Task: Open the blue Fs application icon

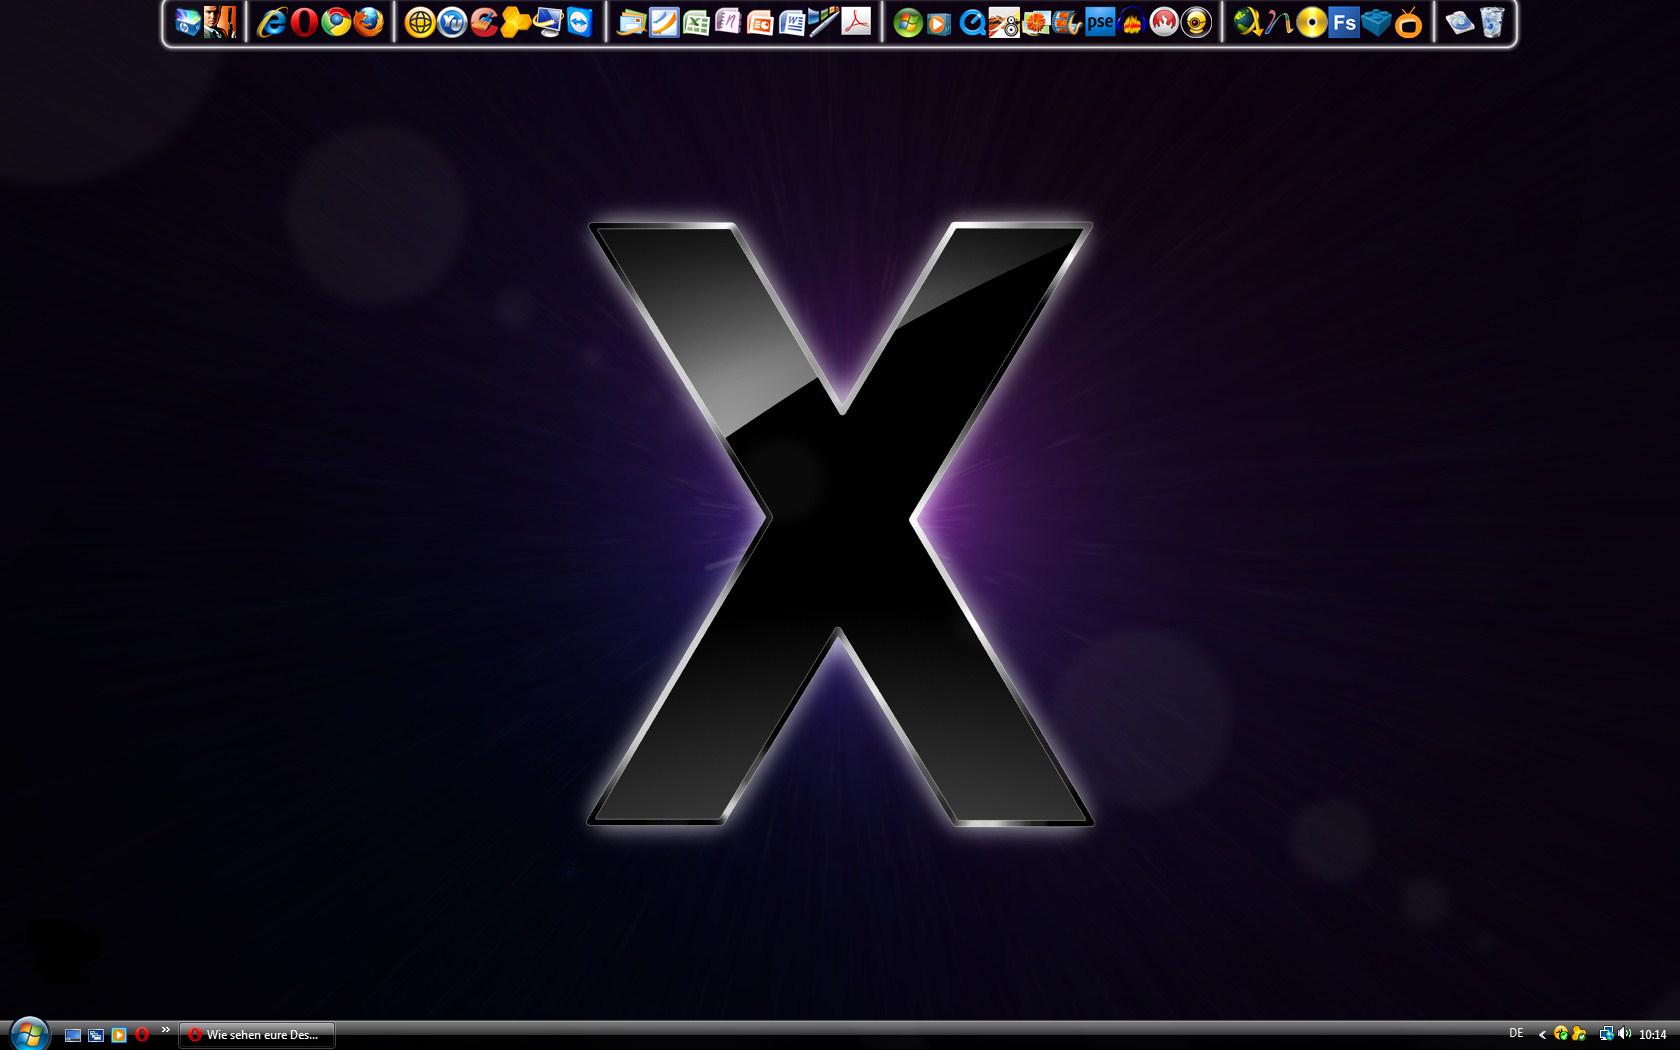Action: click(1344, 22)
